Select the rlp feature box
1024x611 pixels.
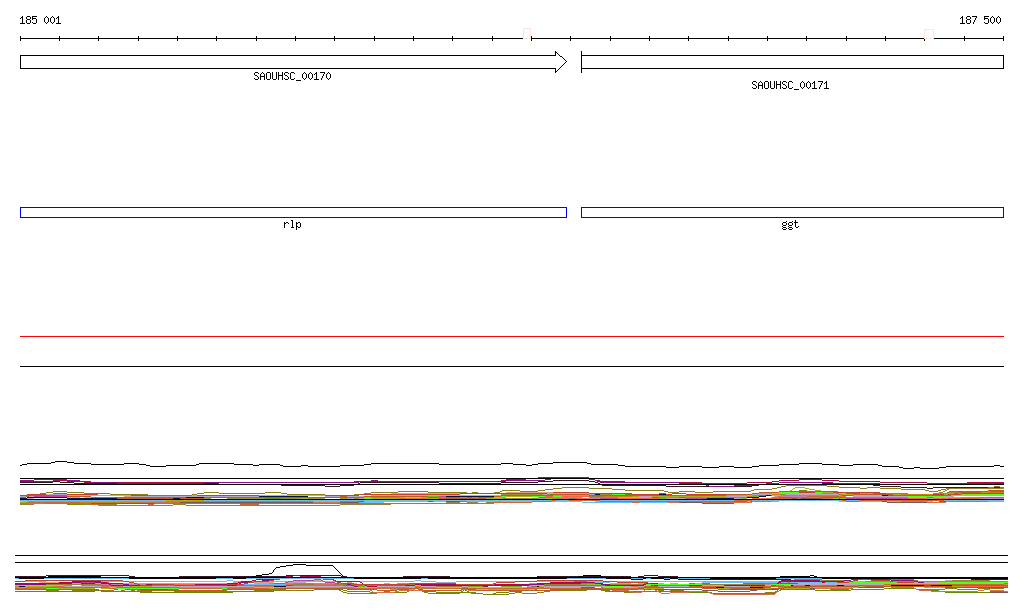click(293, 212)
